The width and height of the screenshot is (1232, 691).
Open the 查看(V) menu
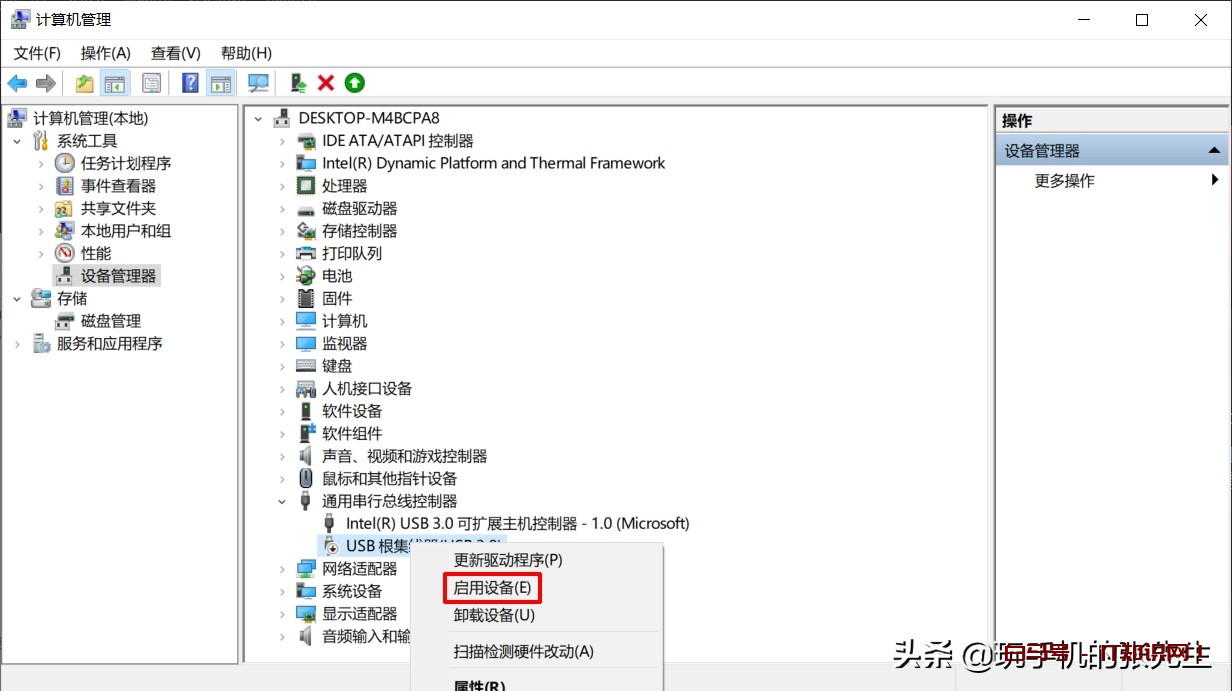click(x=176, y=53)
